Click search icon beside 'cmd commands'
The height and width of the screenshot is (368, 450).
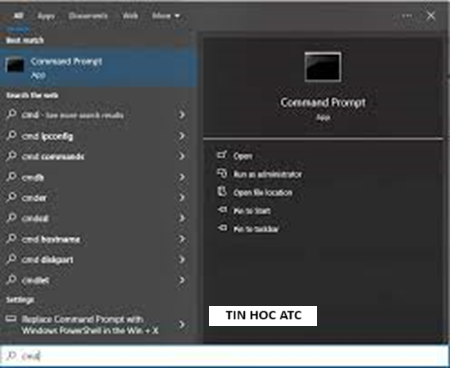11,156
